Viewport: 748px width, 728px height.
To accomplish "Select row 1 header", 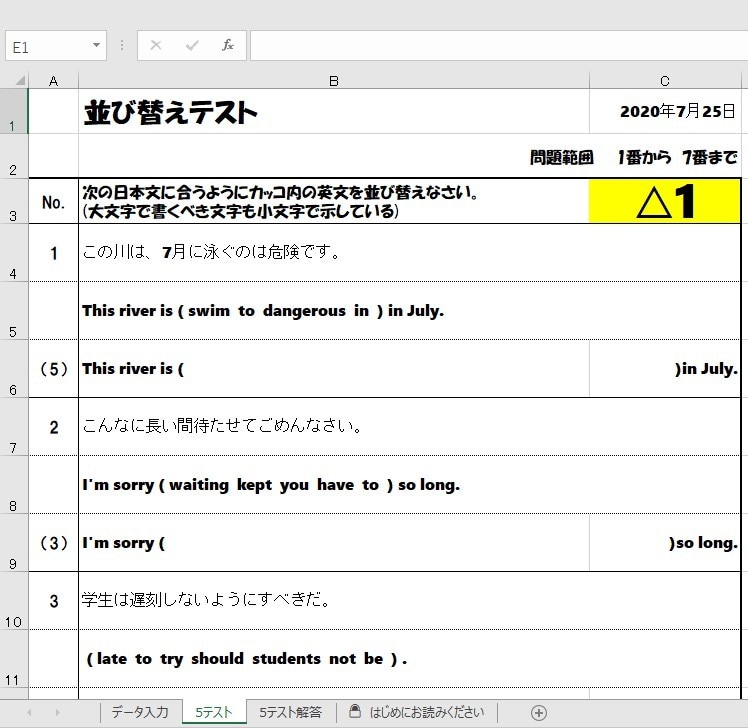I will click(x=13, y=112).
